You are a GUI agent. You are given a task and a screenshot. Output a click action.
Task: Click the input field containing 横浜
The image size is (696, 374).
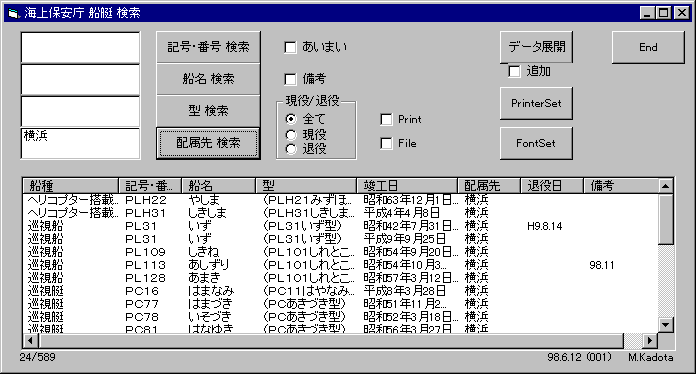tap(80, 143)
